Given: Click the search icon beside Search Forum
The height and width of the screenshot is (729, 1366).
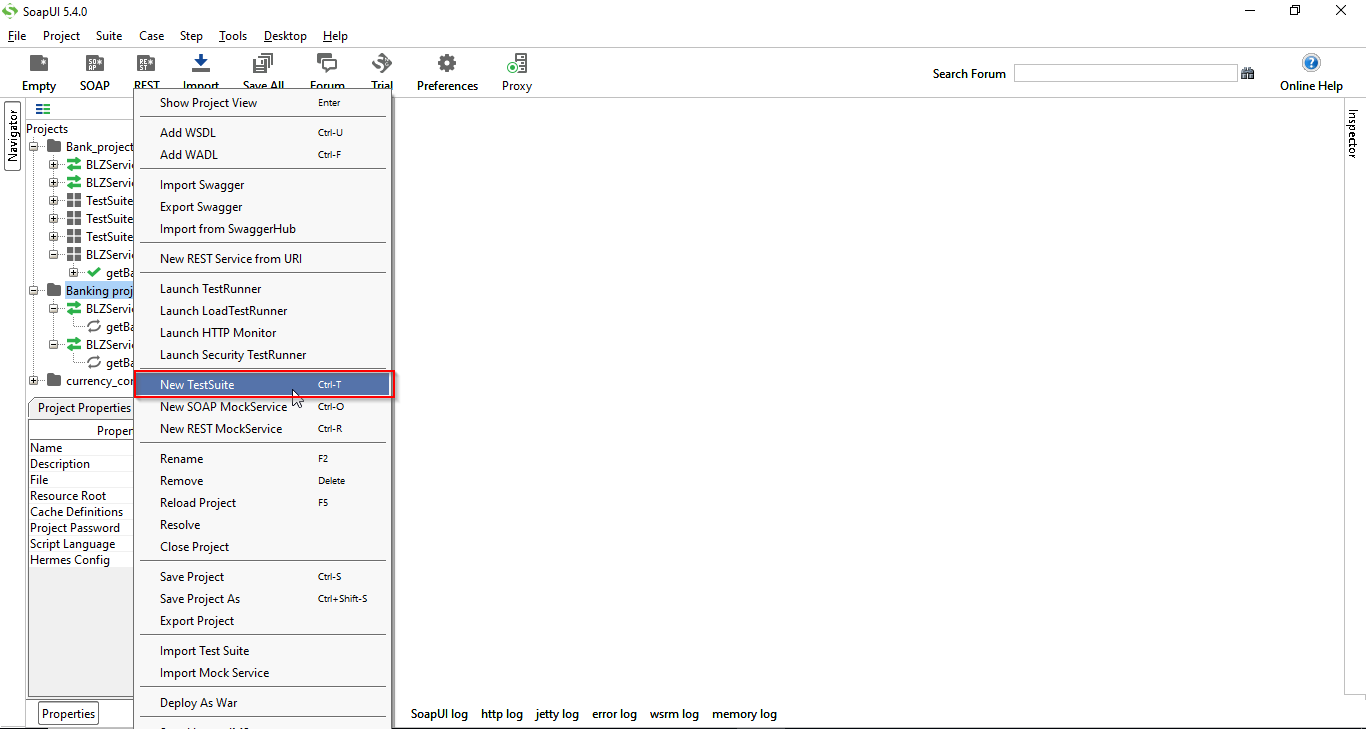Looking at the screenshot, I should click(1248, 72).
